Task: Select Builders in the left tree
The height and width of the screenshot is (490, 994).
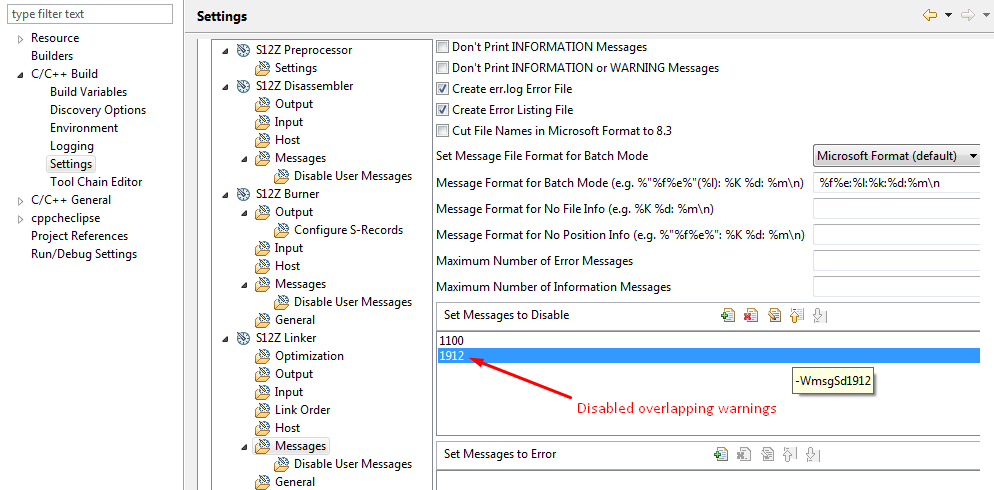Action: point(52,56)
